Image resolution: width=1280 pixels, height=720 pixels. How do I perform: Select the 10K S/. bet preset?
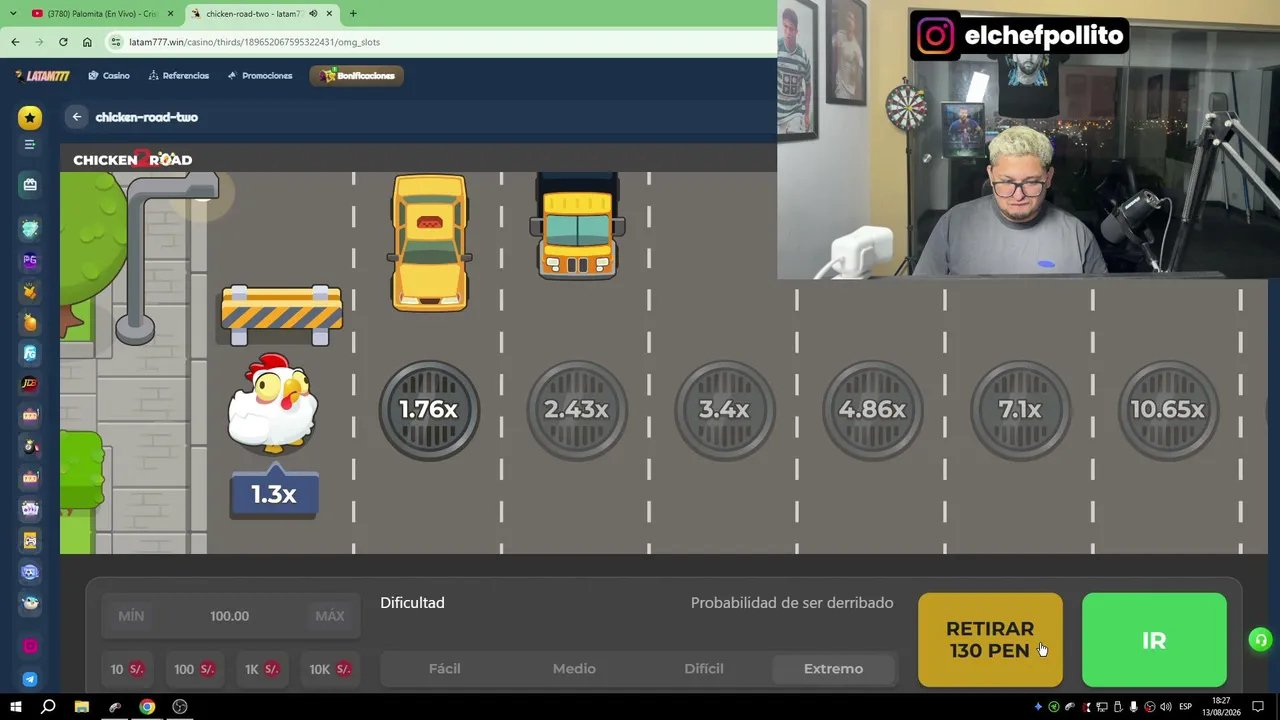pyautogui.click(x=330, y=669)
